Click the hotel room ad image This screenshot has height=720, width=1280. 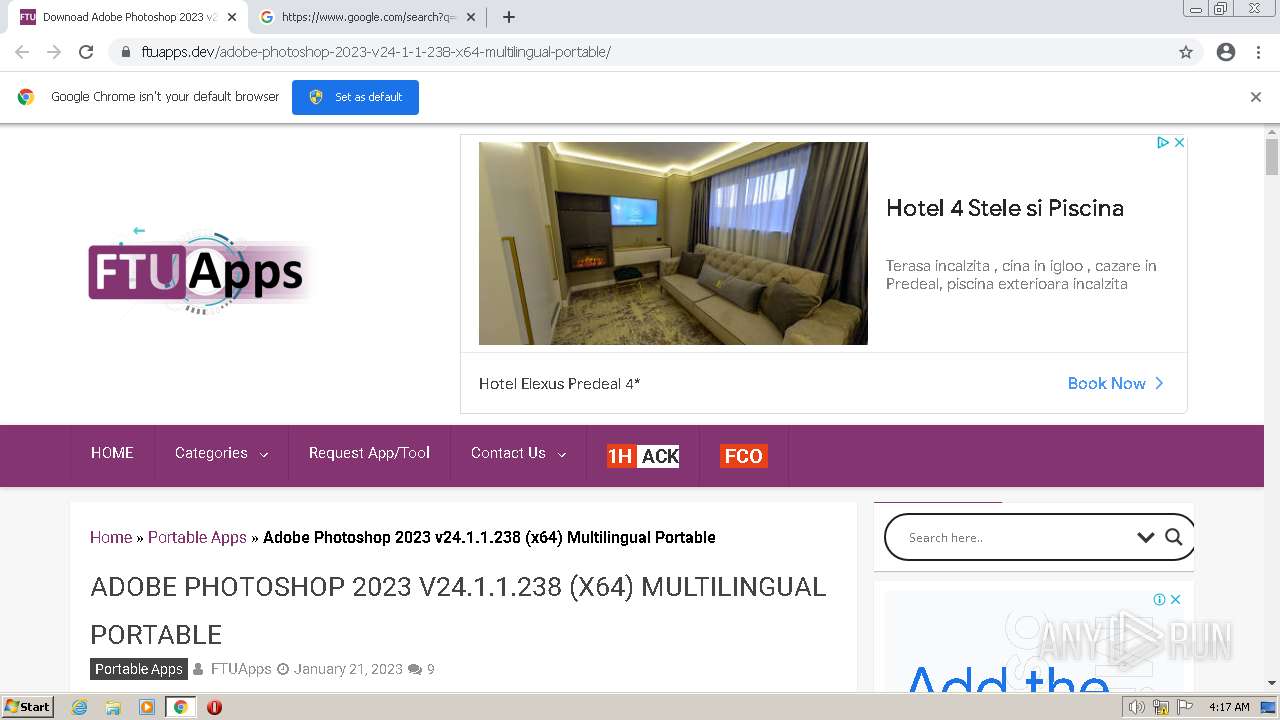click(673, 243)
